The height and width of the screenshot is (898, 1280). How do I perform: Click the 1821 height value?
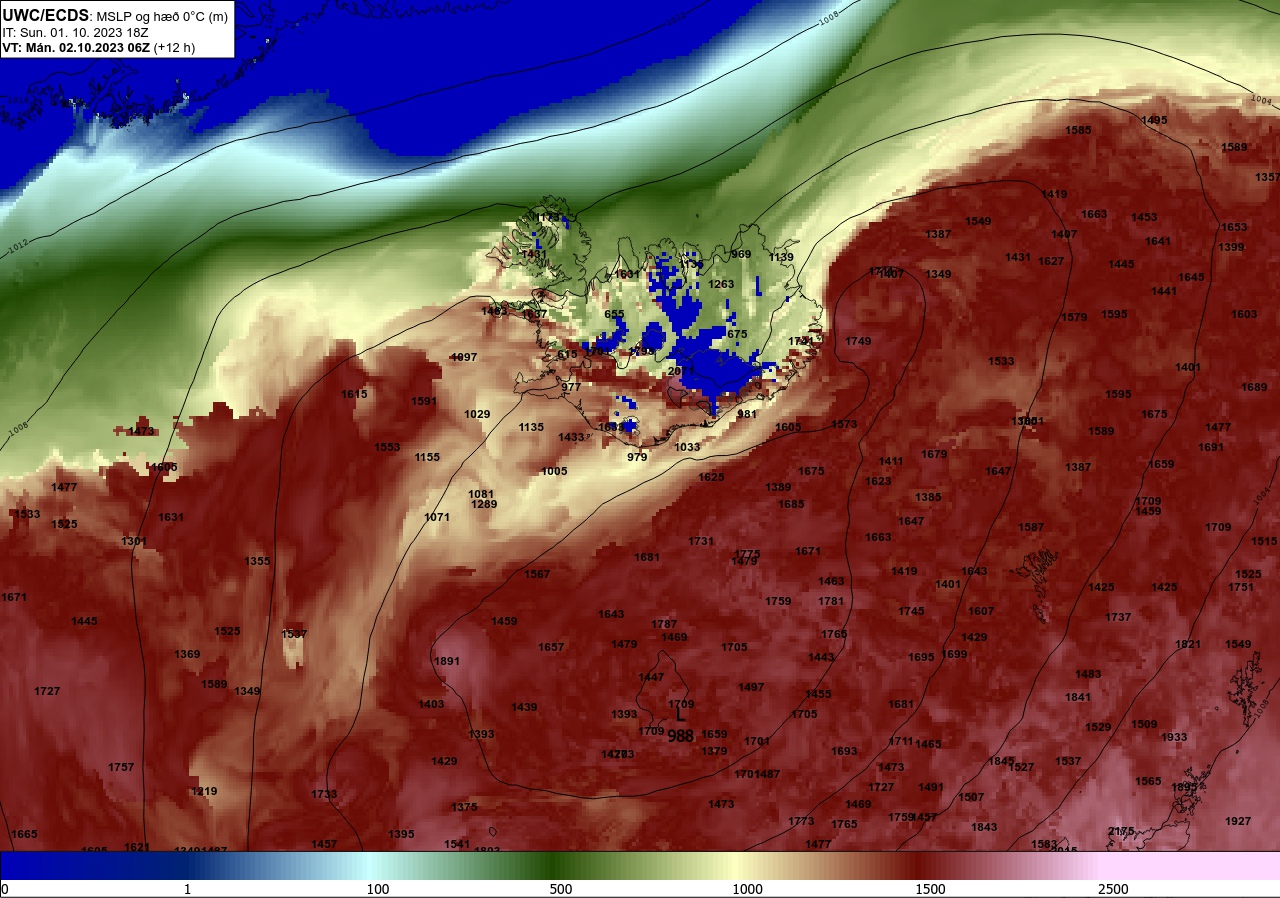click(x=1188, y=644)
